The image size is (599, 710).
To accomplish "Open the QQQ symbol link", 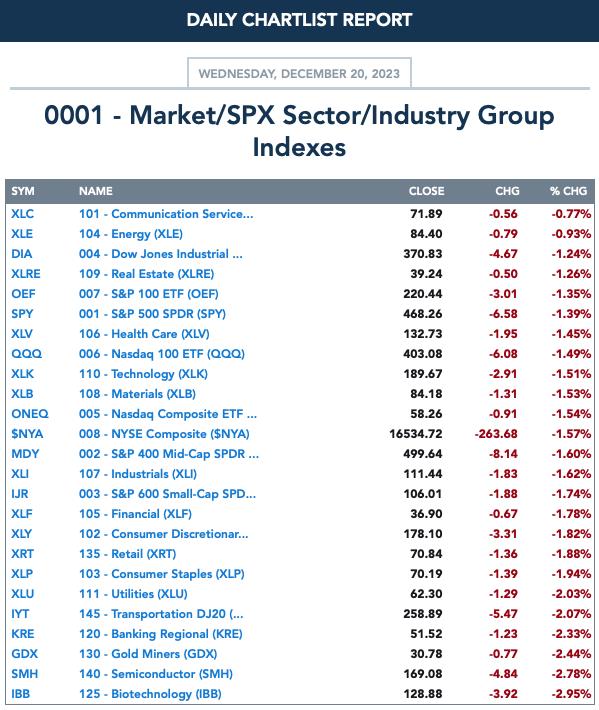I will click(26, 354).
